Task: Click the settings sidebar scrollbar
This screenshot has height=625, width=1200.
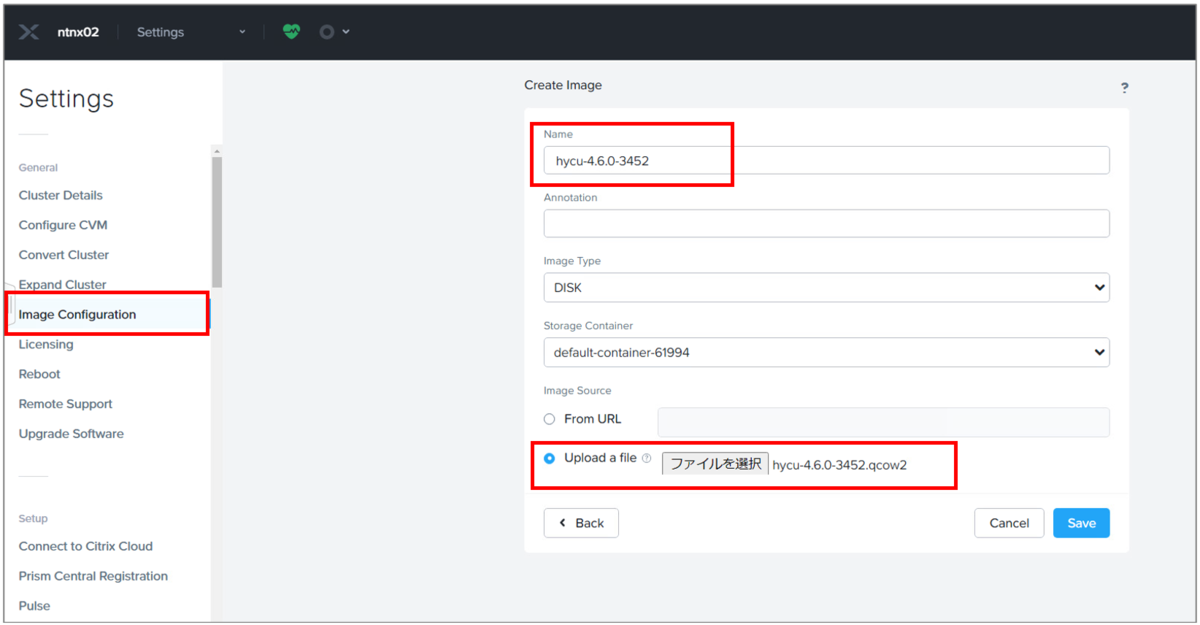Action: tap(217, 222)
